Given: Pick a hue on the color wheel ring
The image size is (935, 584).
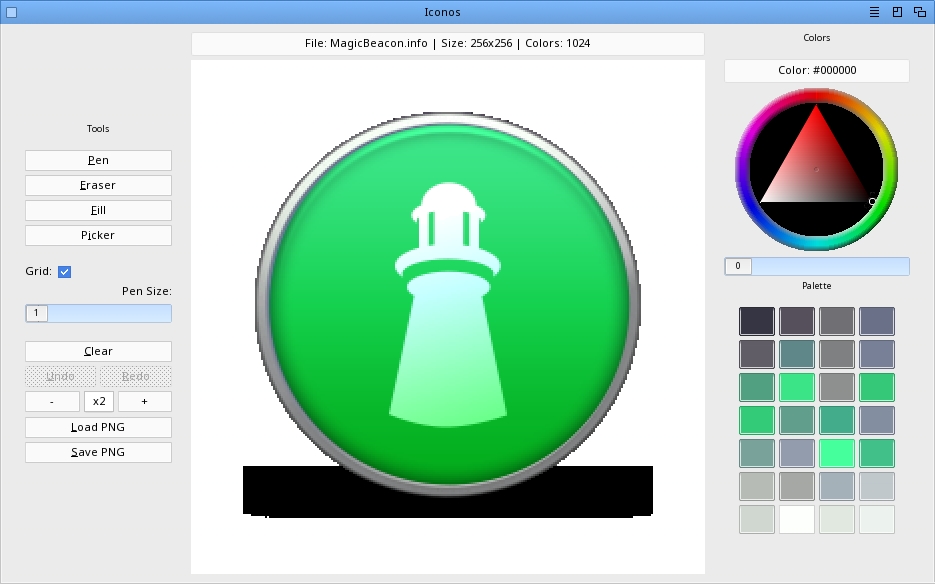Looking at the screenshot, I should coord(816,95).
